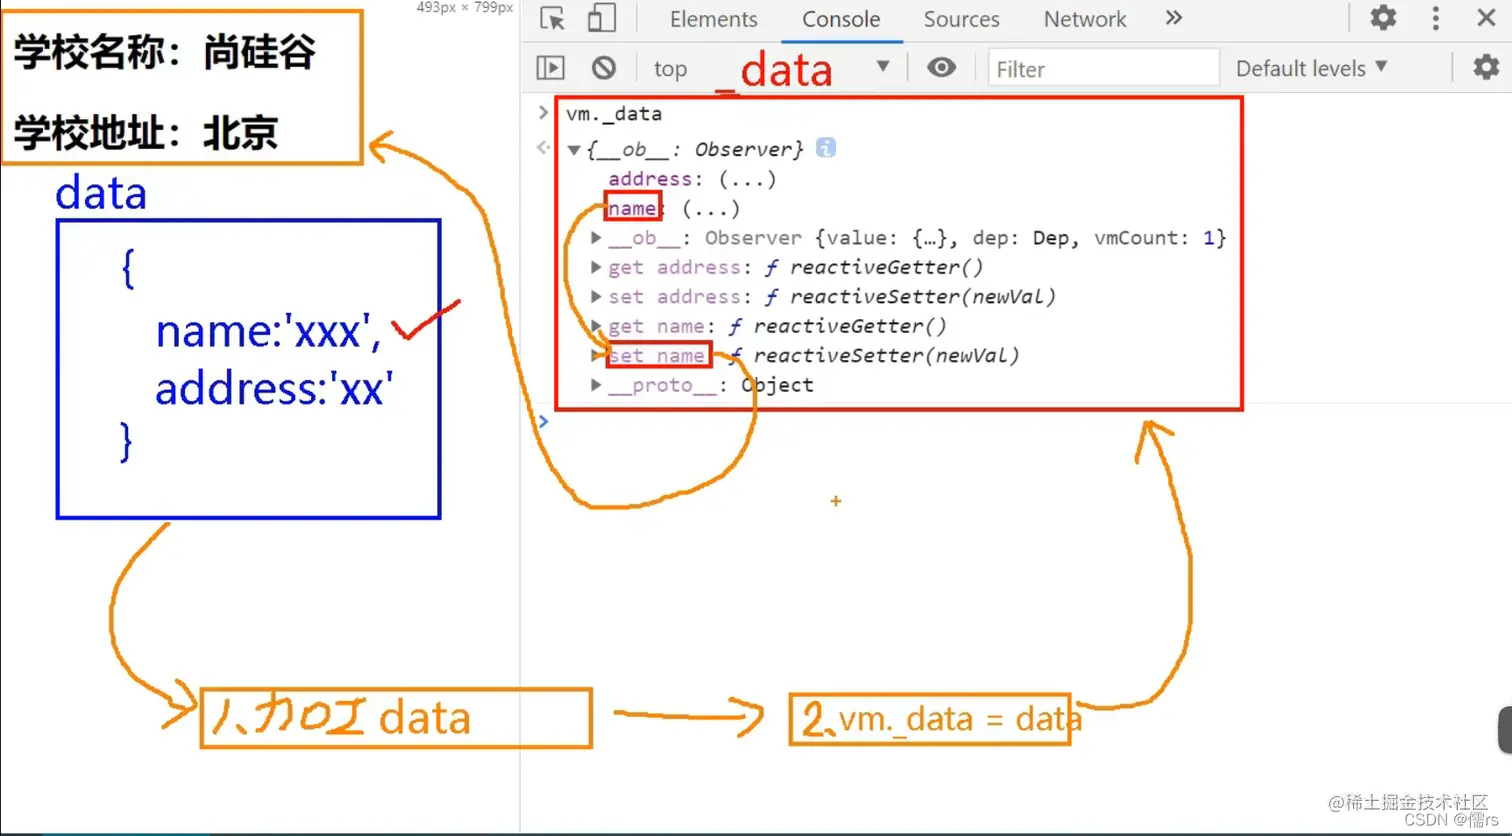Expand the get address reactiveGetter row
Screen dimensions: 1512x836
(596, 267)
